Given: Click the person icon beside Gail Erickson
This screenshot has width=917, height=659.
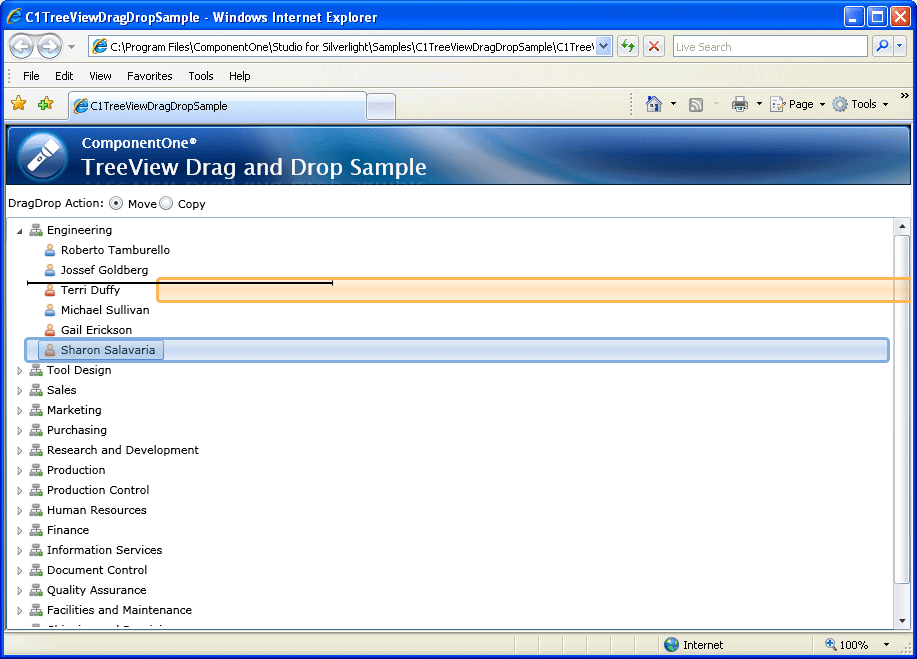Looking at the screenshot, I should click(49, 330).
